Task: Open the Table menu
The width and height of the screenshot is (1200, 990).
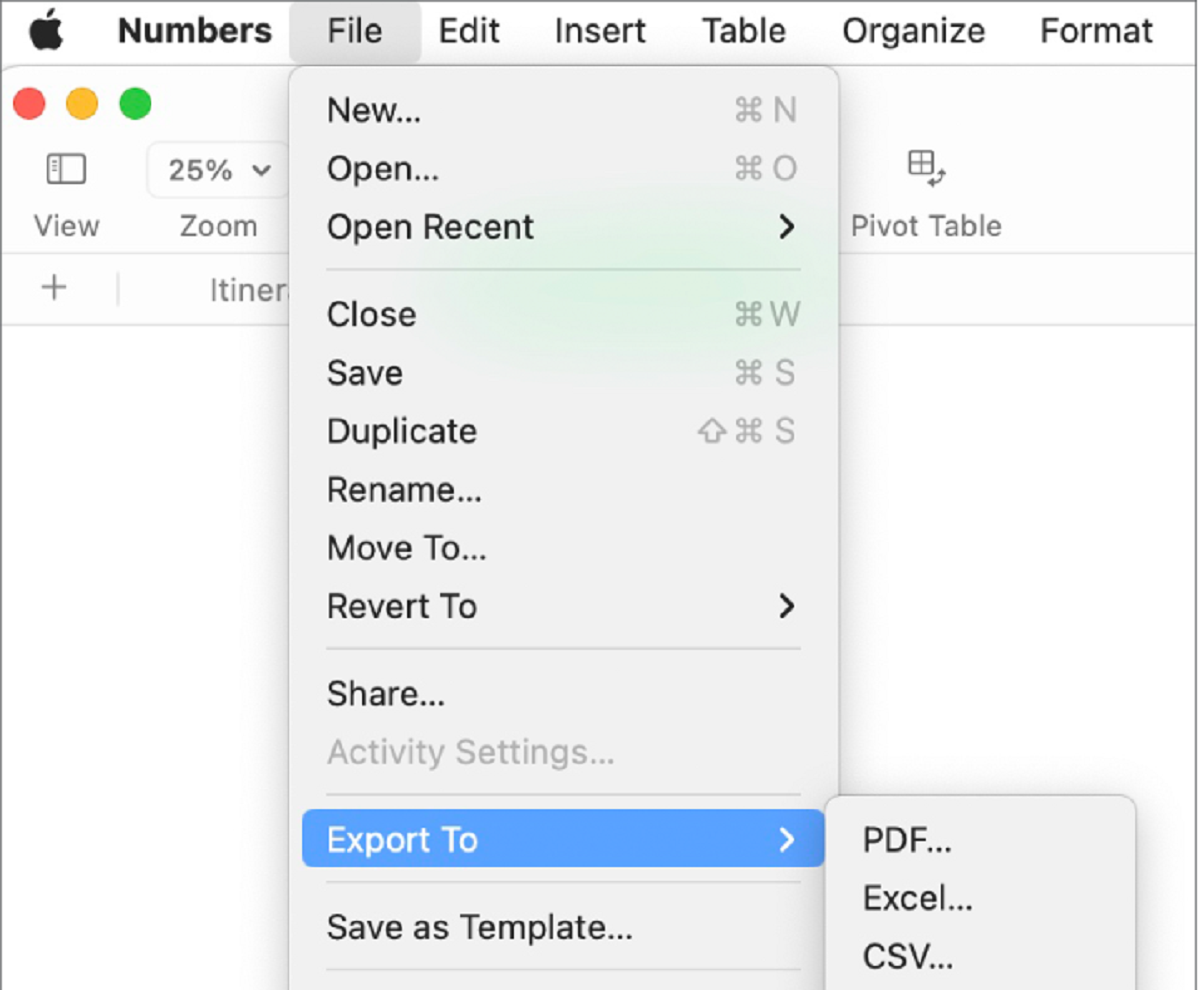Action: pyautogui.click(x=743, y=30)
